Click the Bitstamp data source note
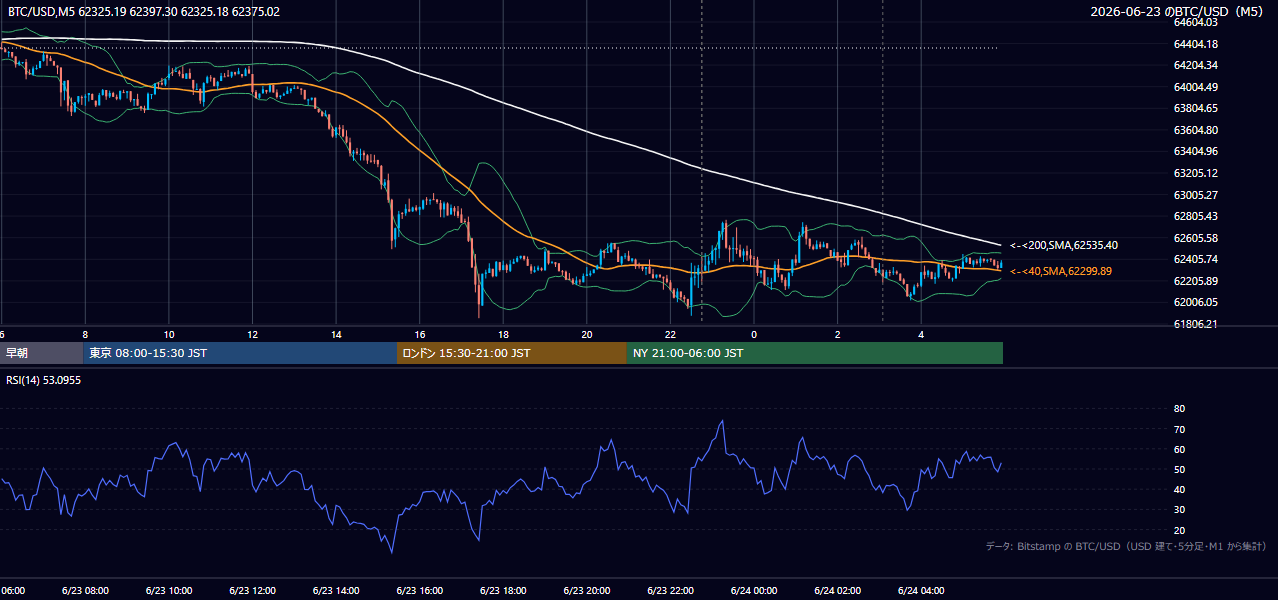 point(1126,546)
